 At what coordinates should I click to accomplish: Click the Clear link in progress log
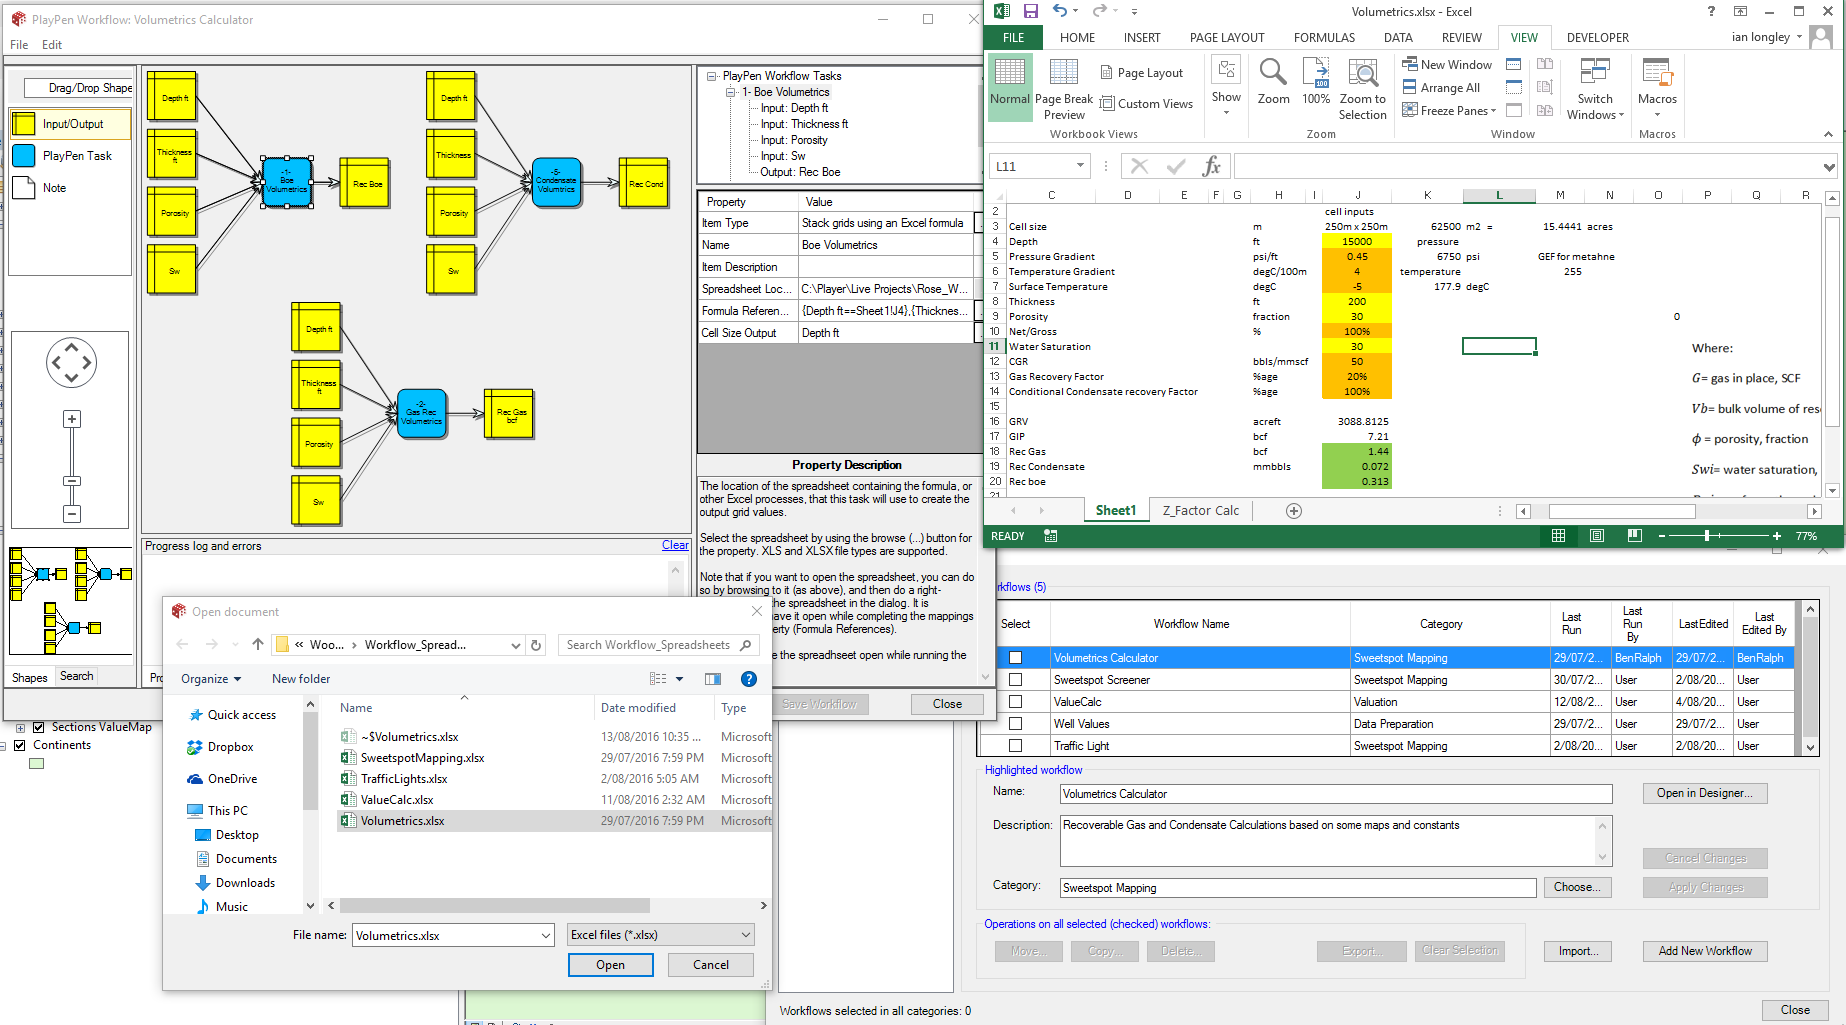point(675,546)
